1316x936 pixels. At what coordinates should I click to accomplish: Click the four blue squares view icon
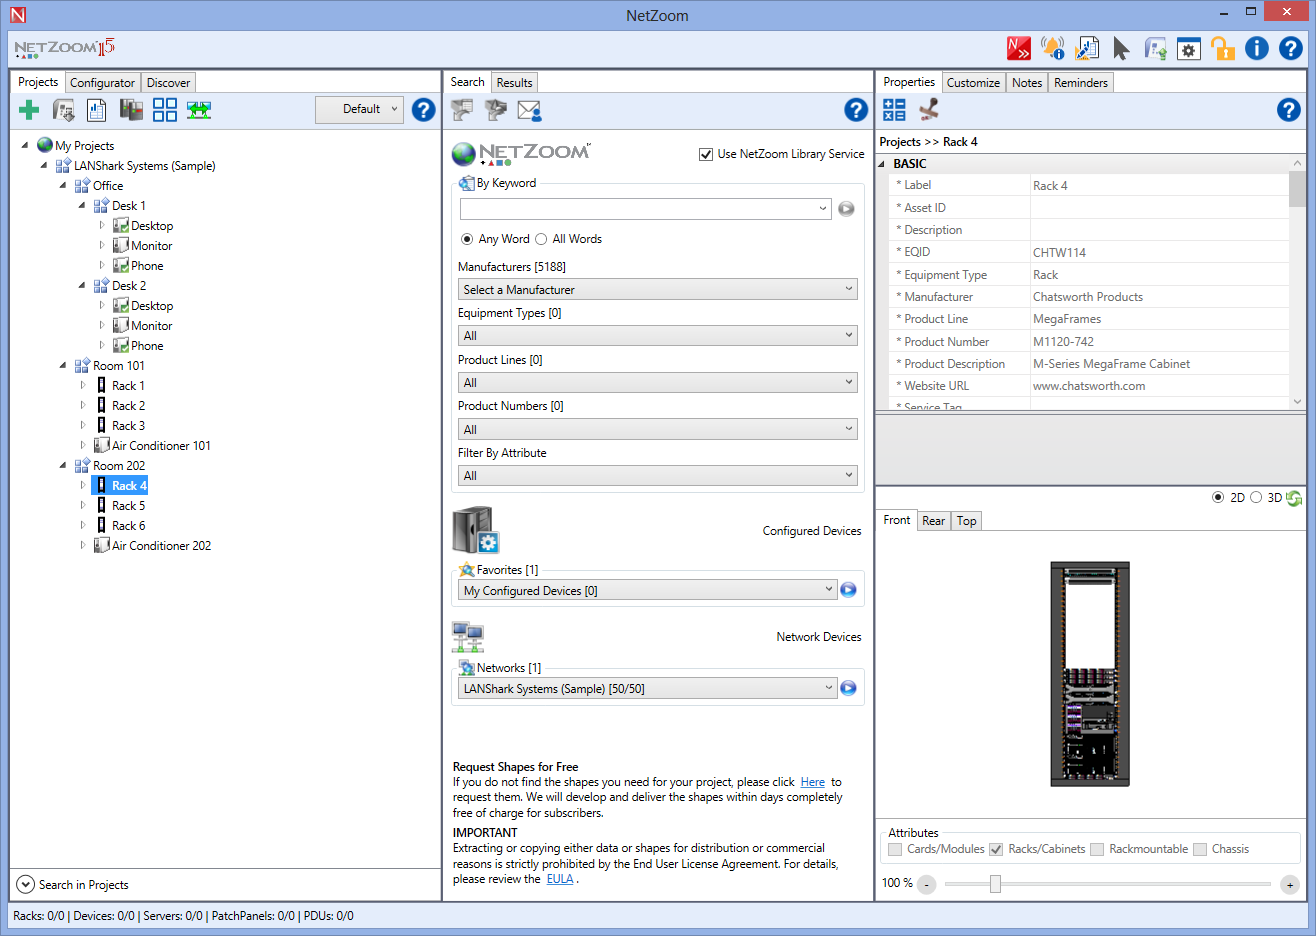(x=165, y=110)
